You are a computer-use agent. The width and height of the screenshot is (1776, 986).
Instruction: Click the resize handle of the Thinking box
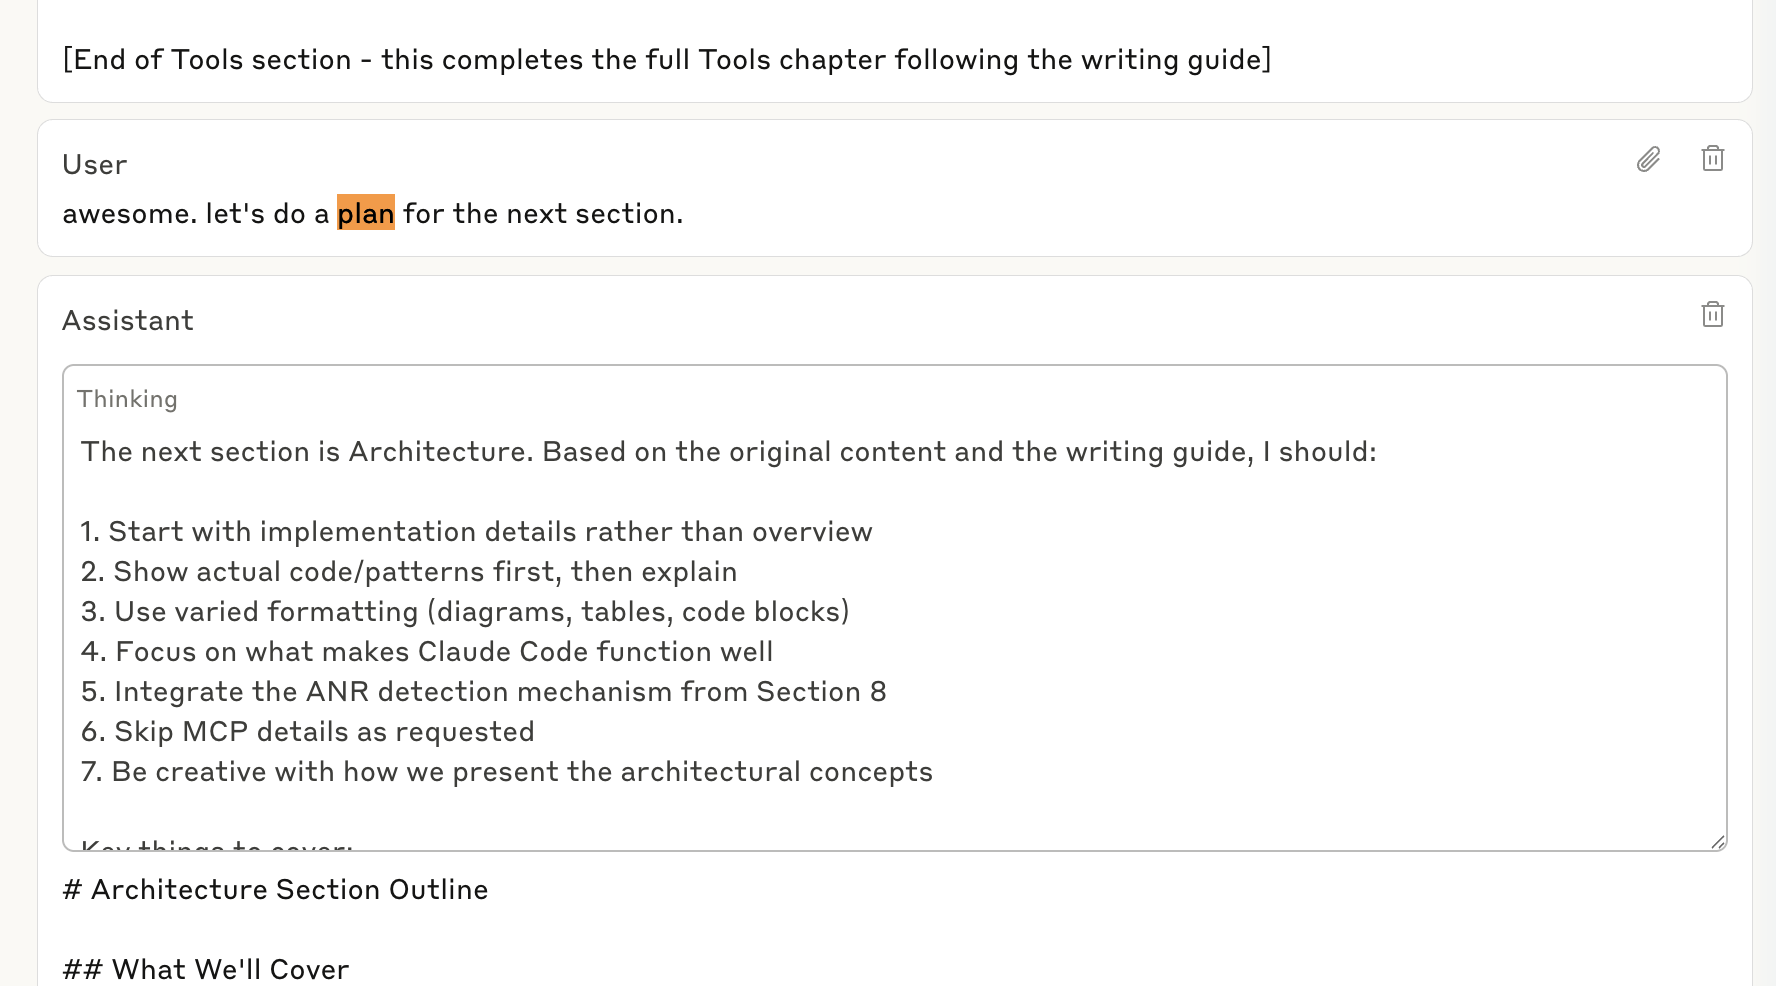1718,840
